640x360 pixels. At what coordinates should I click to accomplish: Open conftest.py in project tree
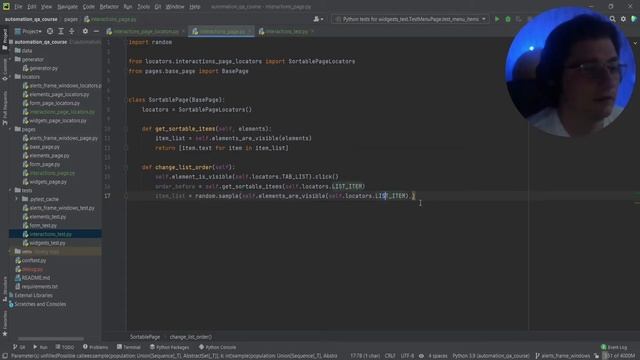point(31,260)
